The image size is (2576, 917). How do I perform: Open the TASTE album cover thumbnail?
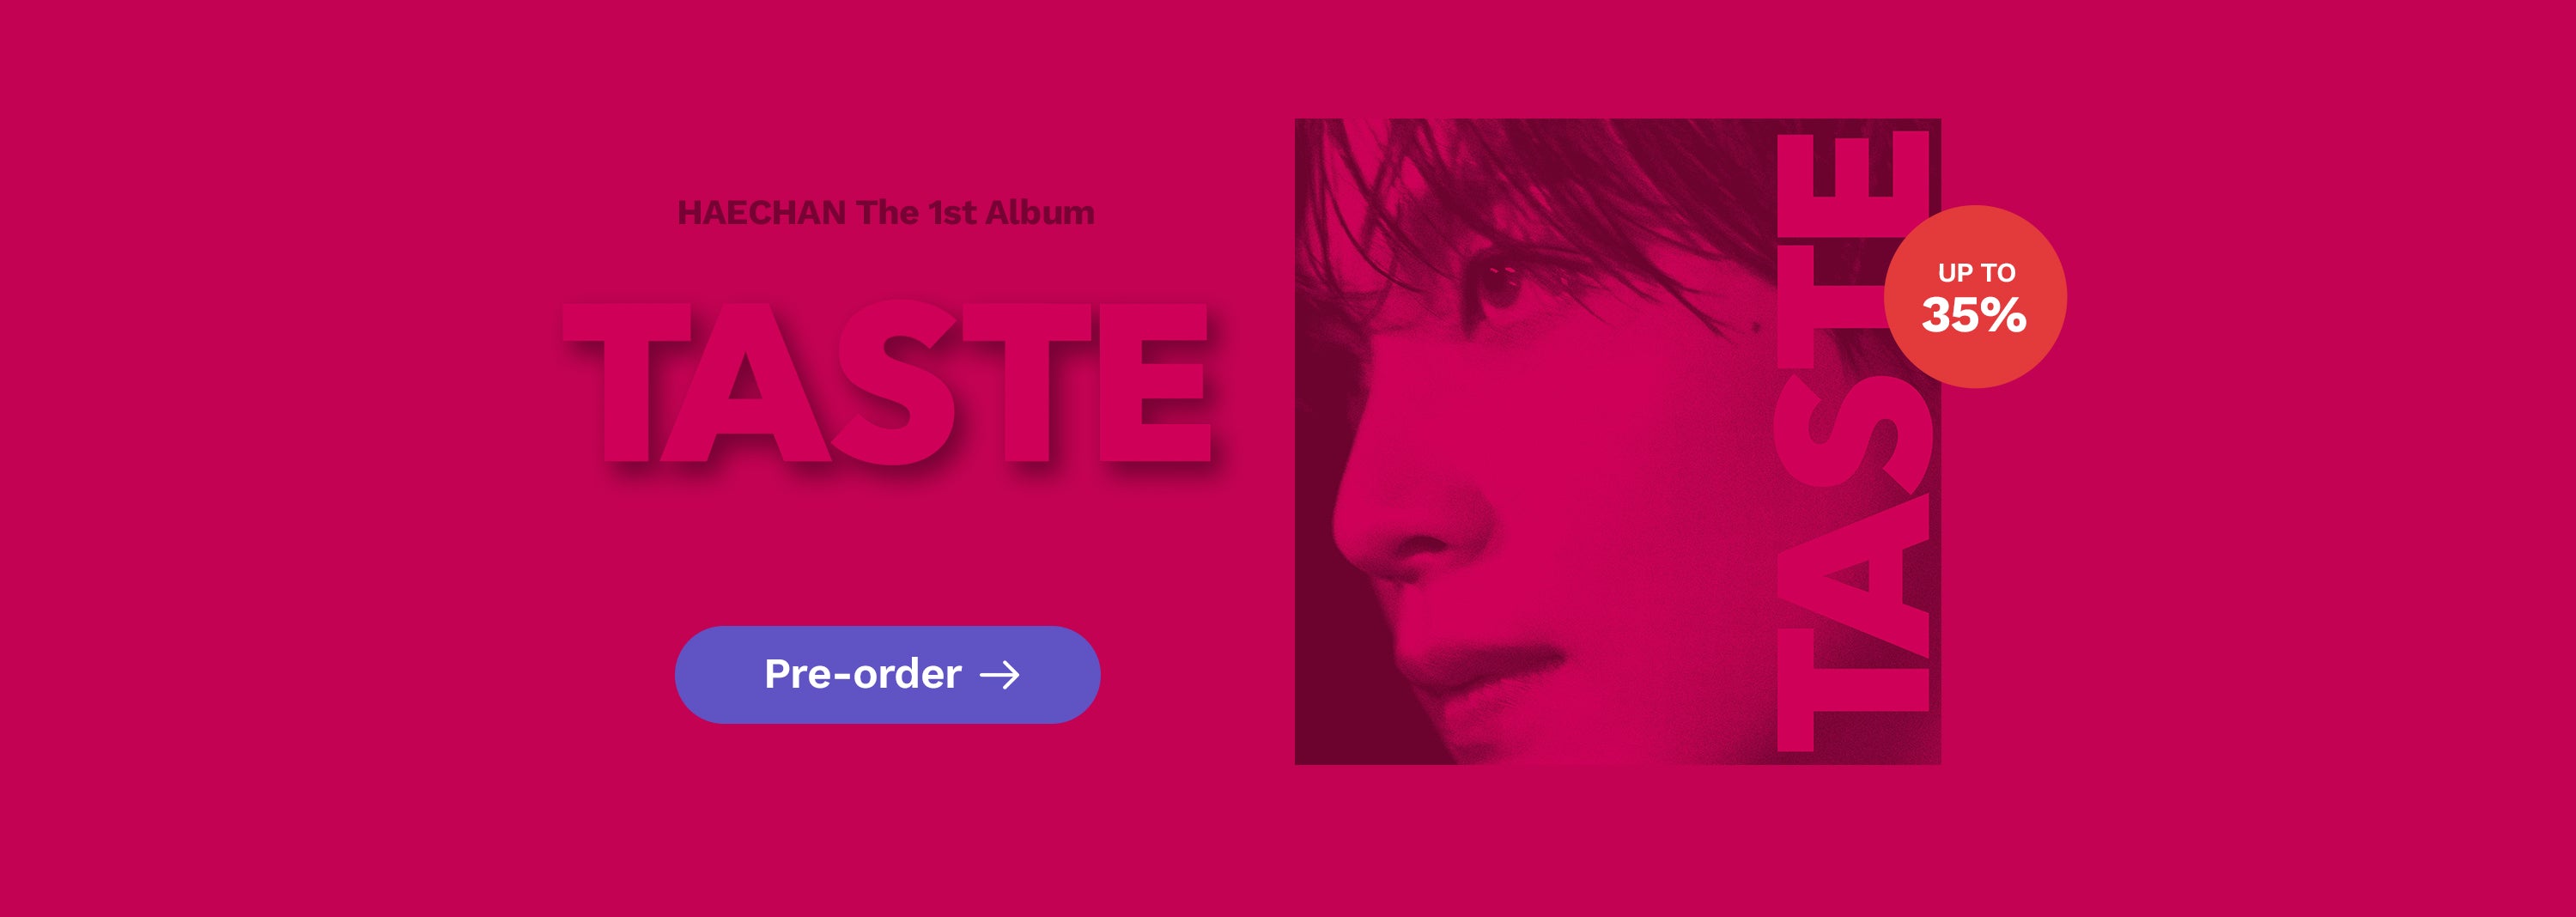coord(1617,441)
